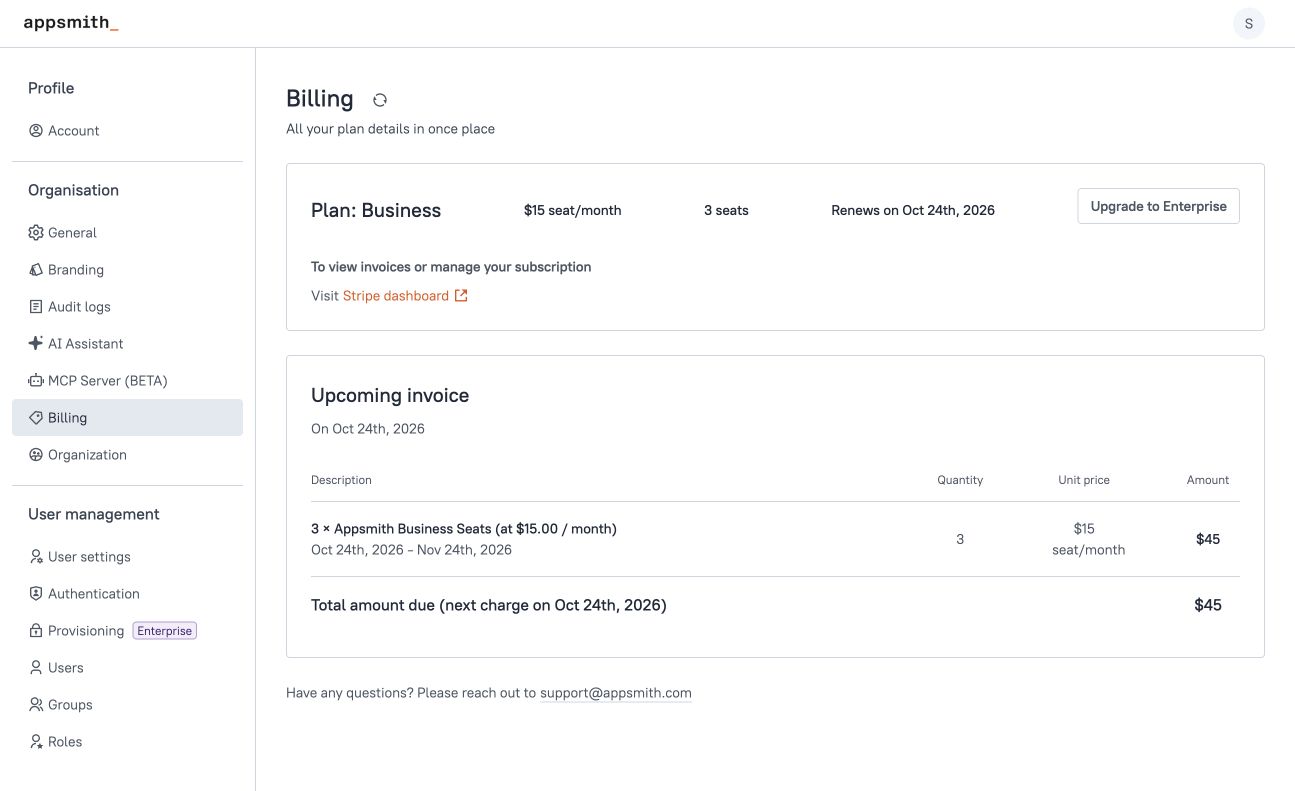
Task: Click the User settings icon
Action: [x=36, y=557]
